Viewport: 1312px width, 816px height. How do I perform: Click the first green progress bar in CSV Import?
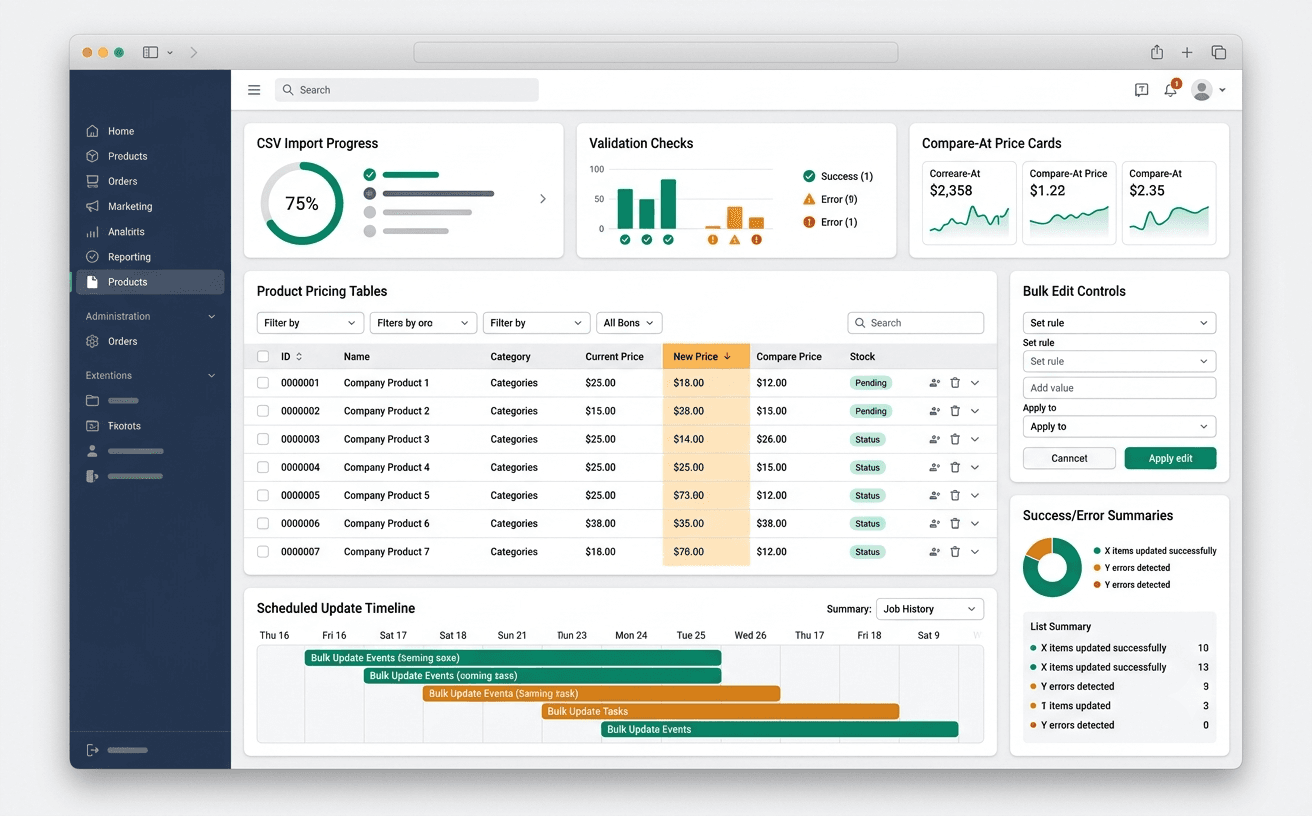pyautogui.click(x=410, y=175)
